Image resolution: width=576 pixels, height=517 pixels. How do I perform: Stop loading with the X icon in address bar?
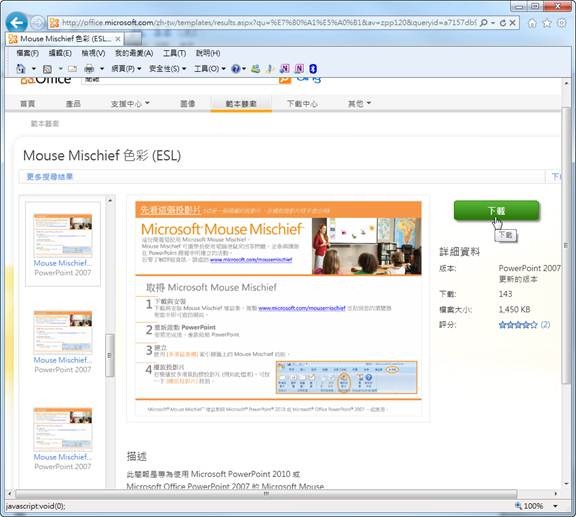tap(512, 23)
